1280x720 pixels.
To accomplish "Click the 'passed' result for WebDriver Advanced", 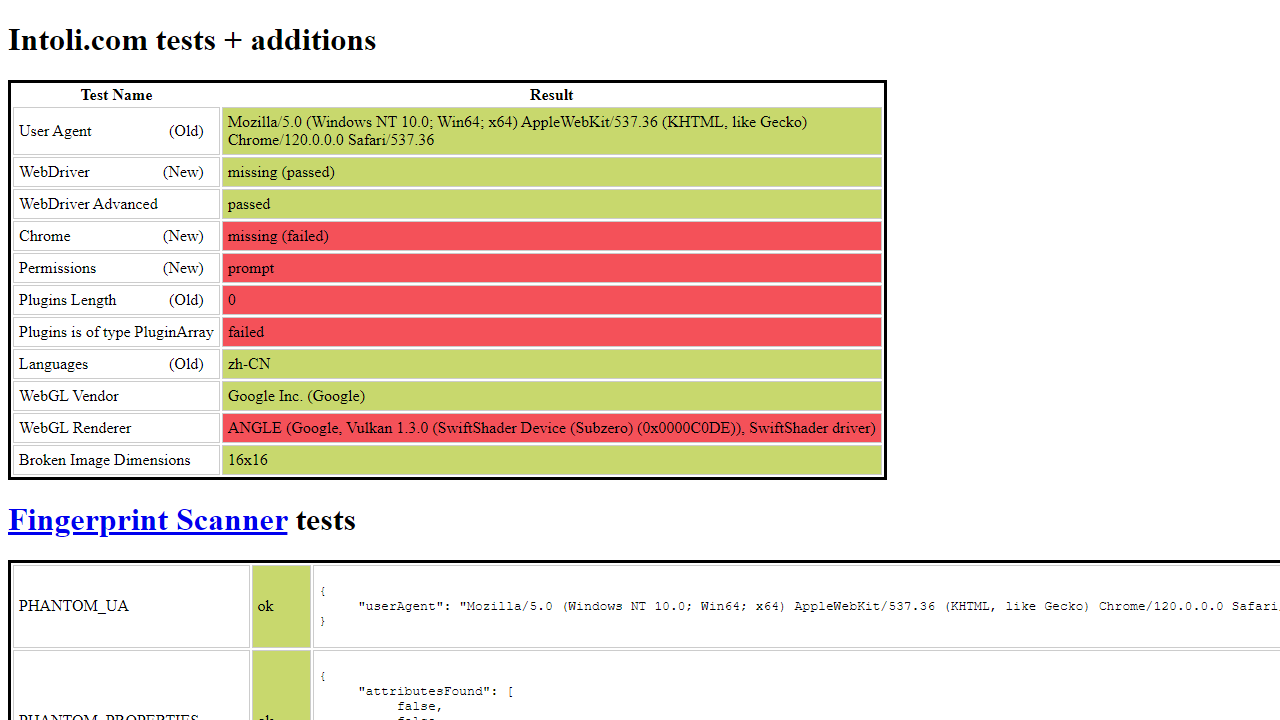I will coord(552,204).
